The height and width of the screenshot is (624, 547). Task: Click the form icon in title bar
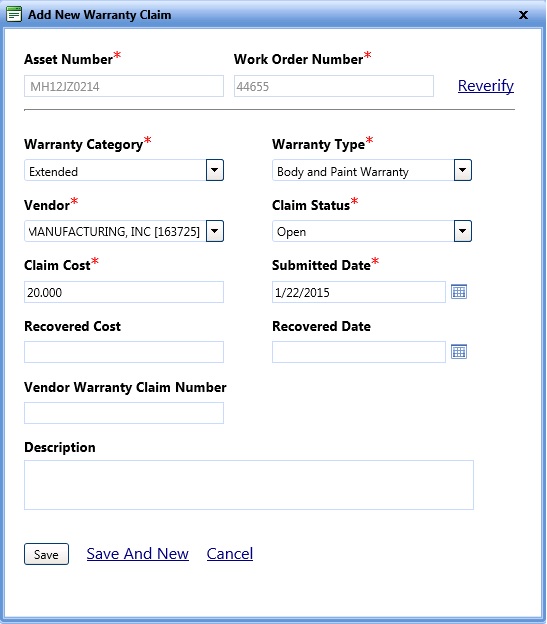tap(14, 15)
